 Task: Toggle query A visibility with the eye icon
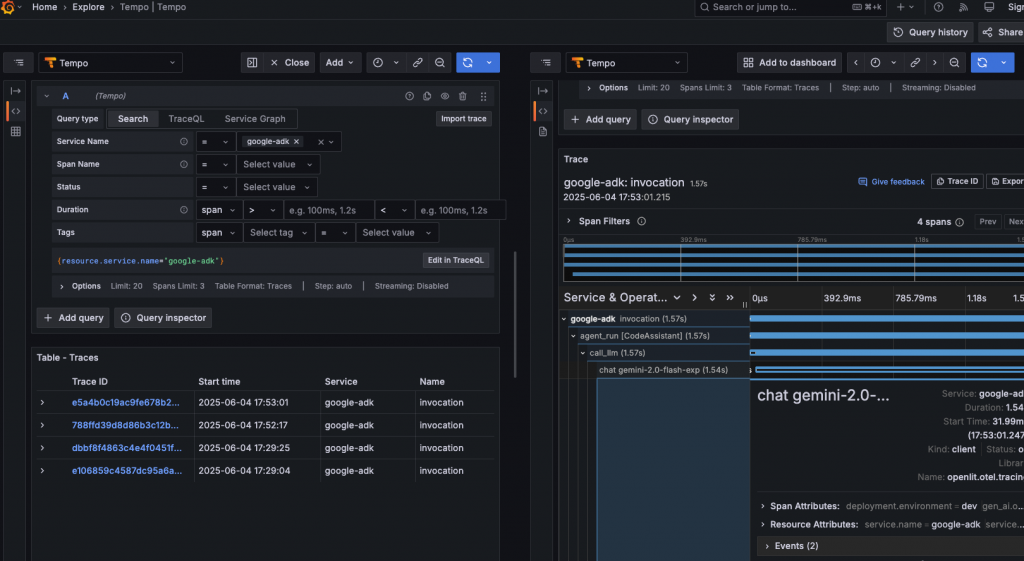click(x=446, y=96)
